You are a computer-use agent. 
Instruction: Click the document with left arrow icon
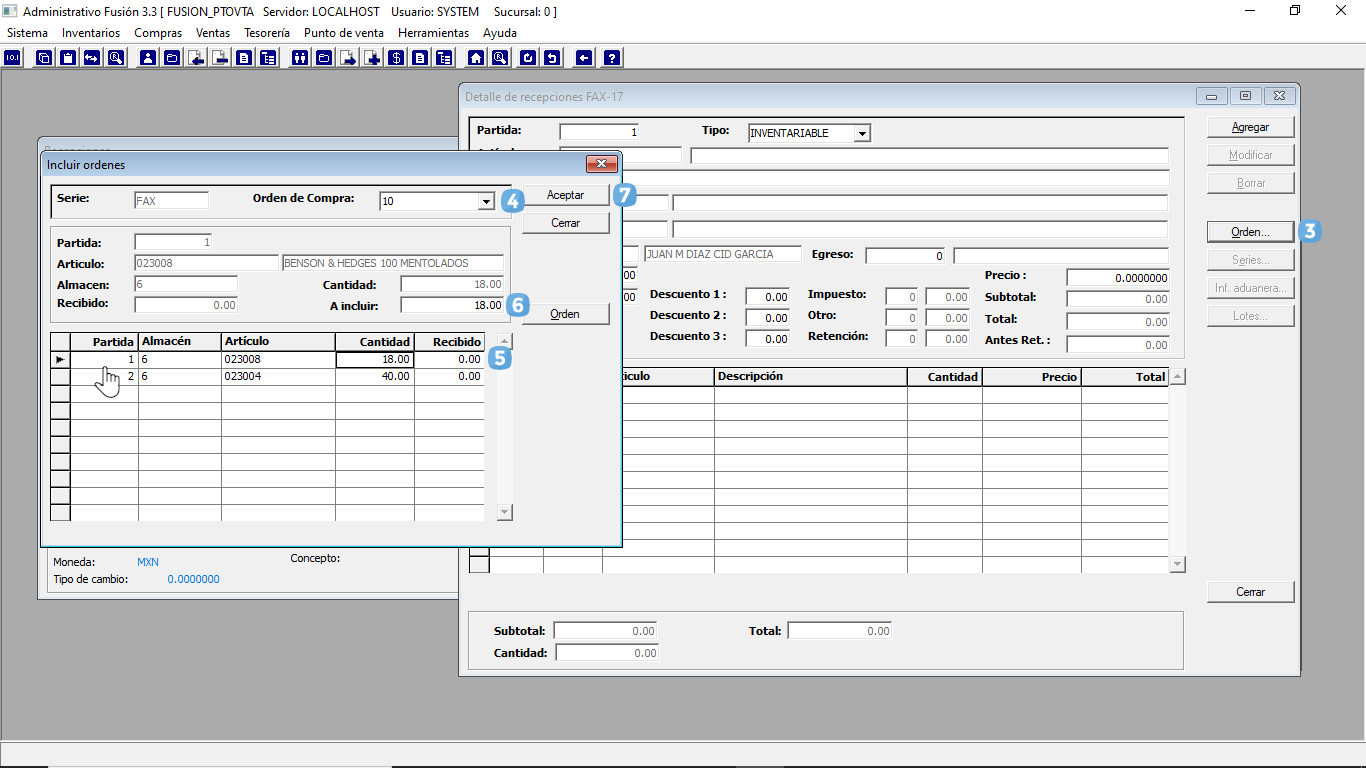pos(196,57)
